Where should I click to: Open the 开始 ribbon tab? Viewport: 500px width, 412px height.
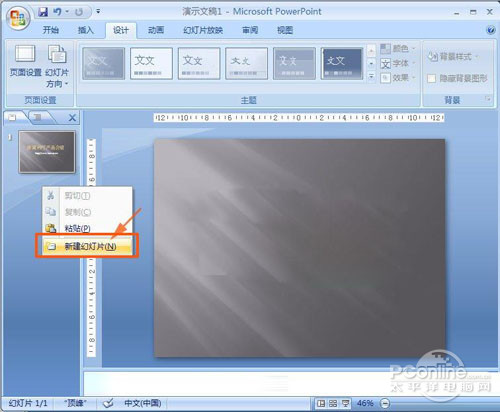(51, 30)
